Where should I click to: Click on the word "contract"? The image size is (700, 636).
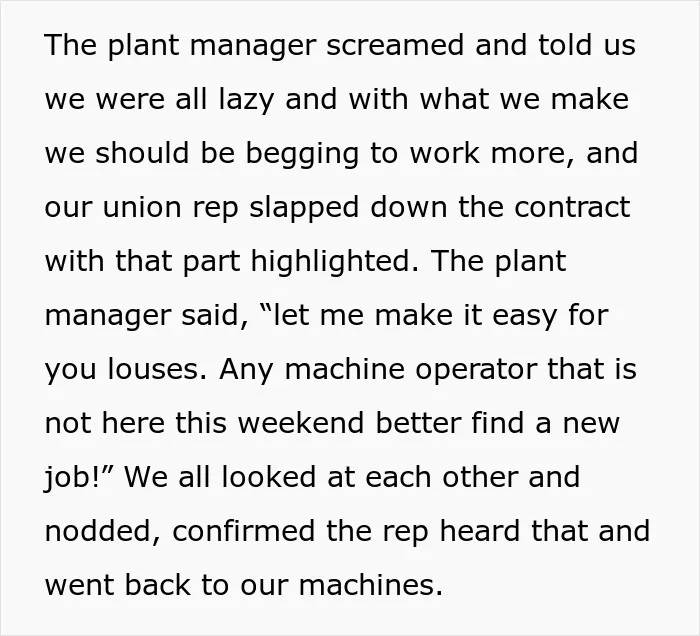pos(572,208)
